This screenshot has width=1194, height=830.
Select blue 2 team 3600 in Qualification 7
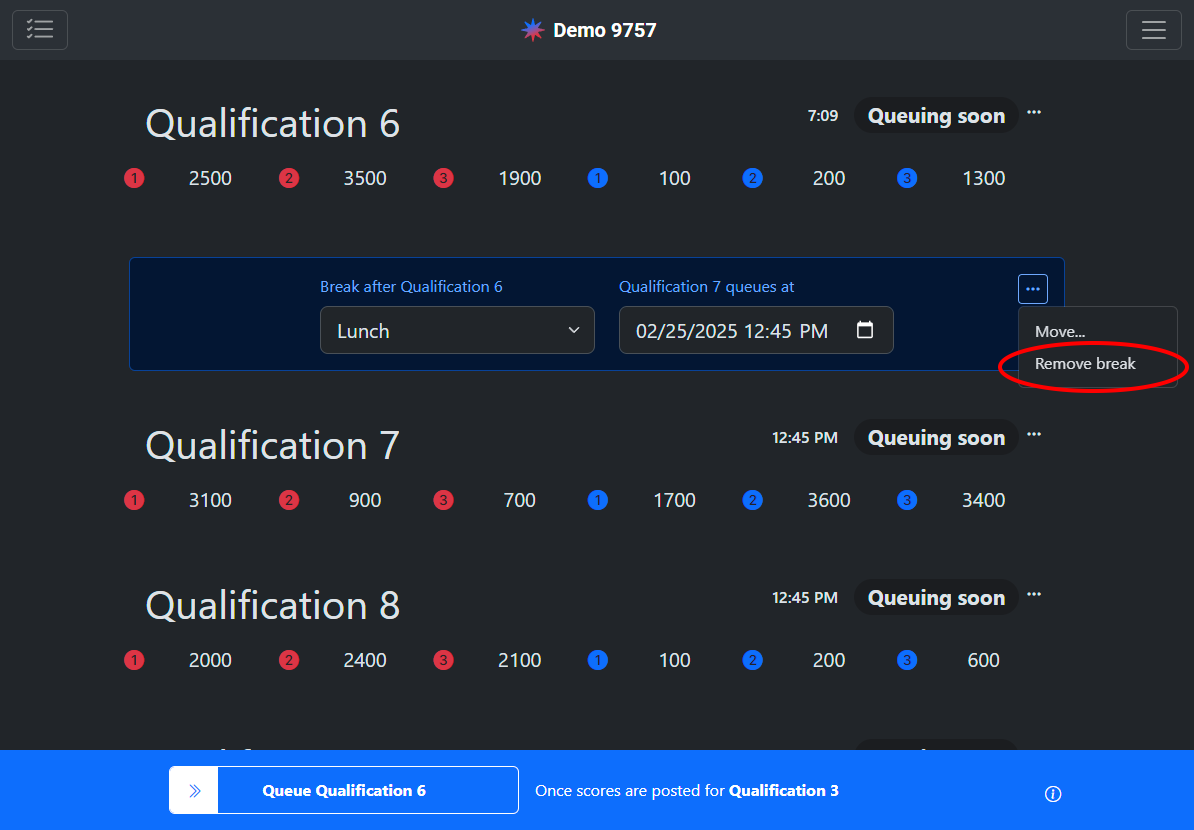[x=829, y=501]
